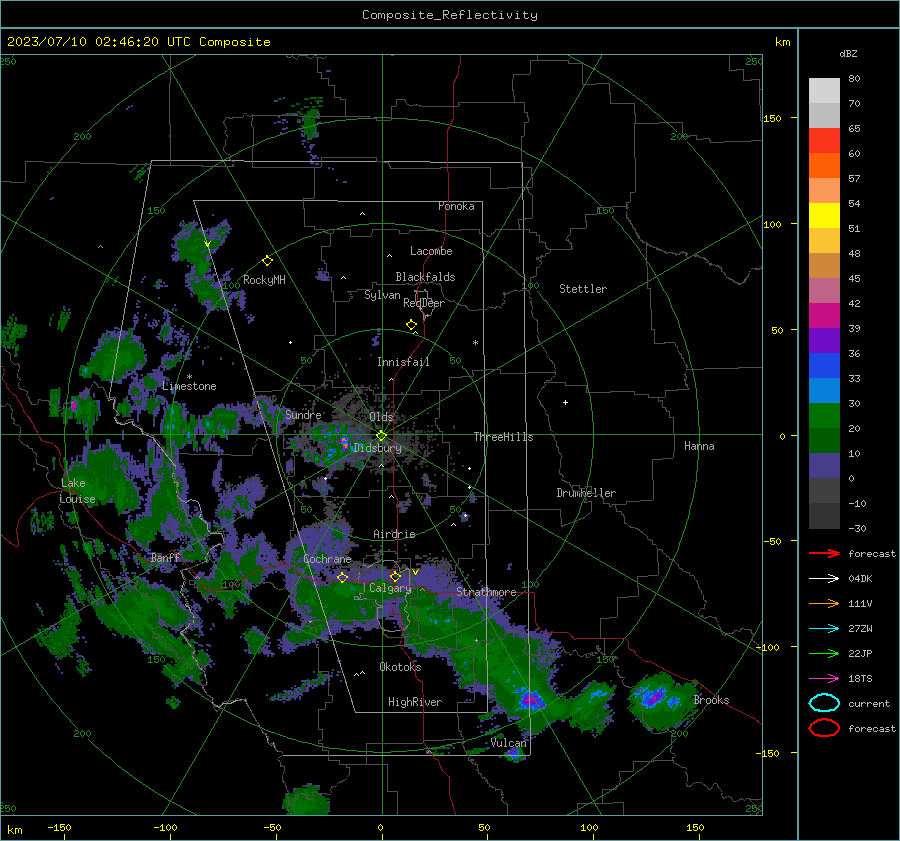Click the red 'forecast' ellipse icon
This screenshot has height=841, width=900.
click(824, 728)
